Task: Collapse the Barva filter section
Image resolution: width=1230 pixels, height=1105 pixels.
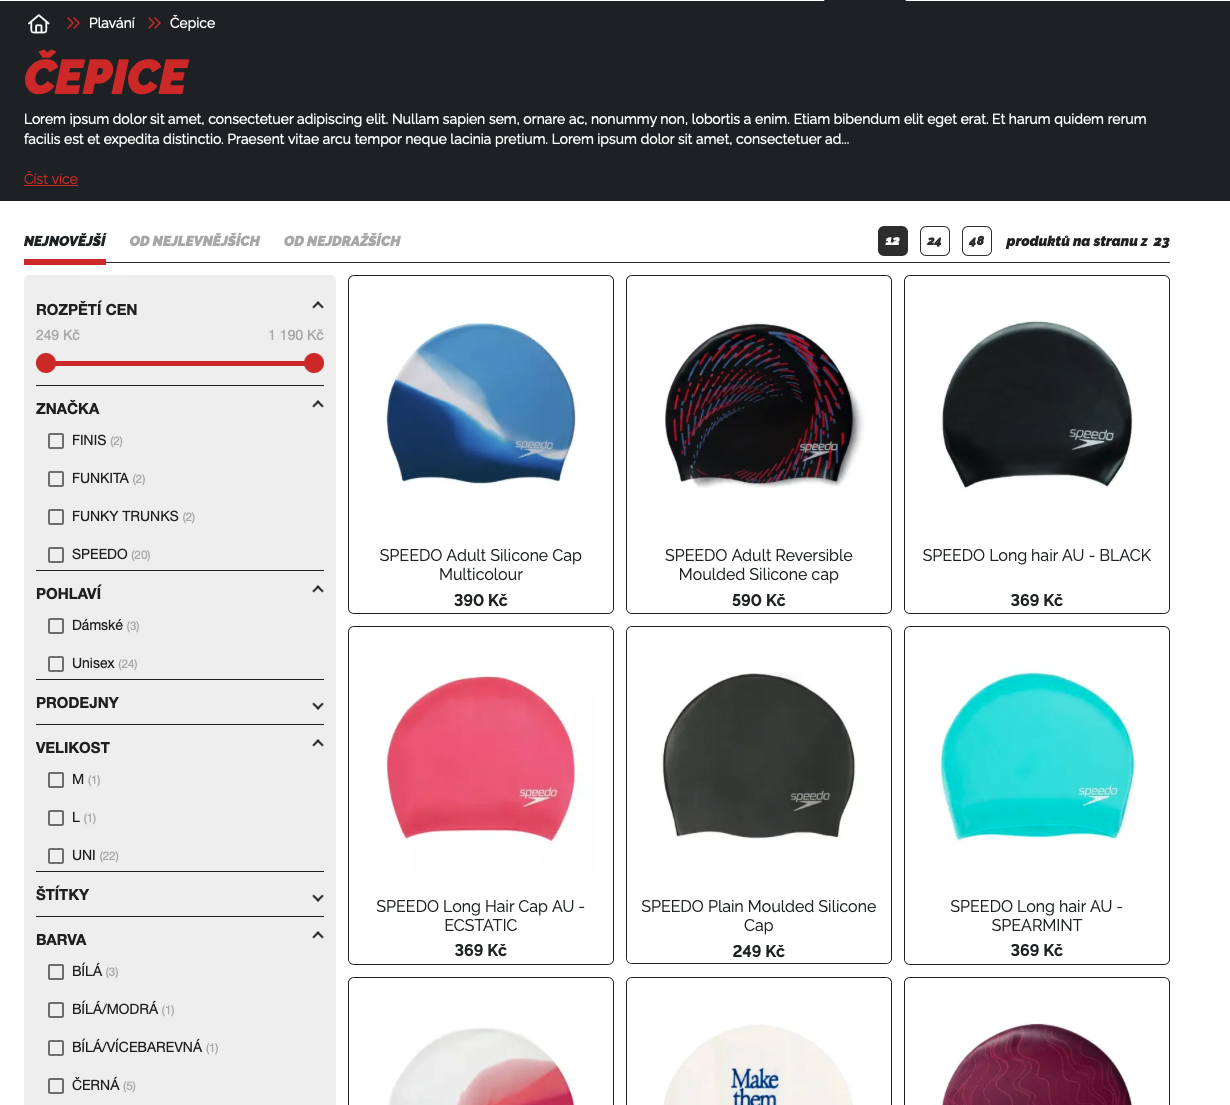Action: point(318,936)
